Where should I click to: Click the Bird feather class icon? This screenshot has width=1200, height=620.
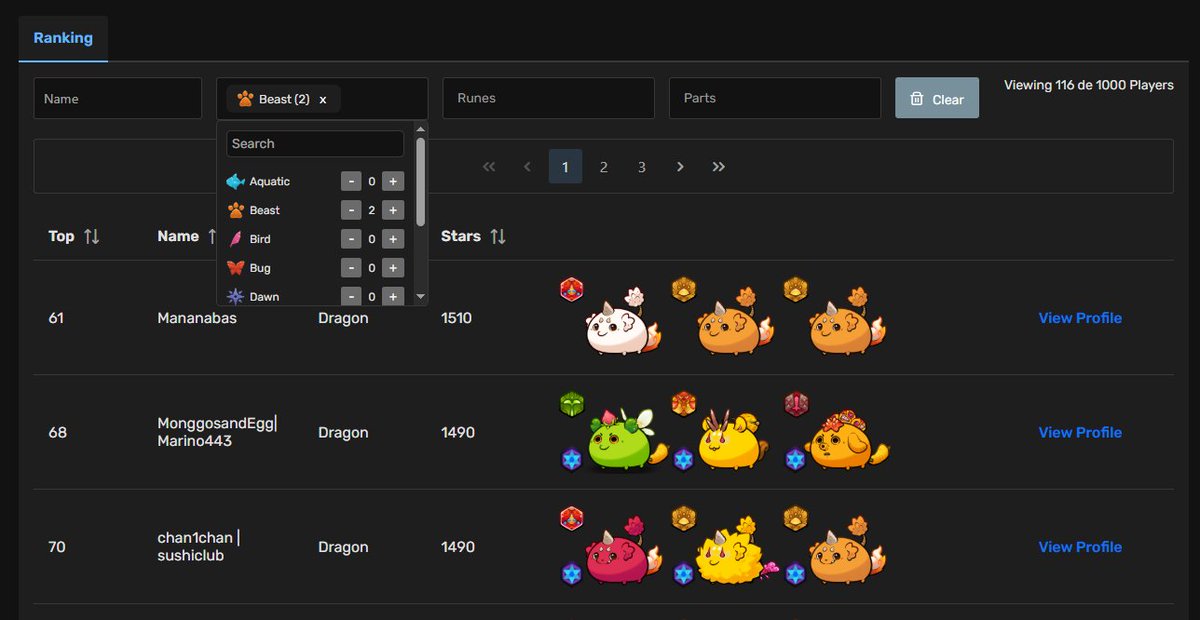coord(236,239)
